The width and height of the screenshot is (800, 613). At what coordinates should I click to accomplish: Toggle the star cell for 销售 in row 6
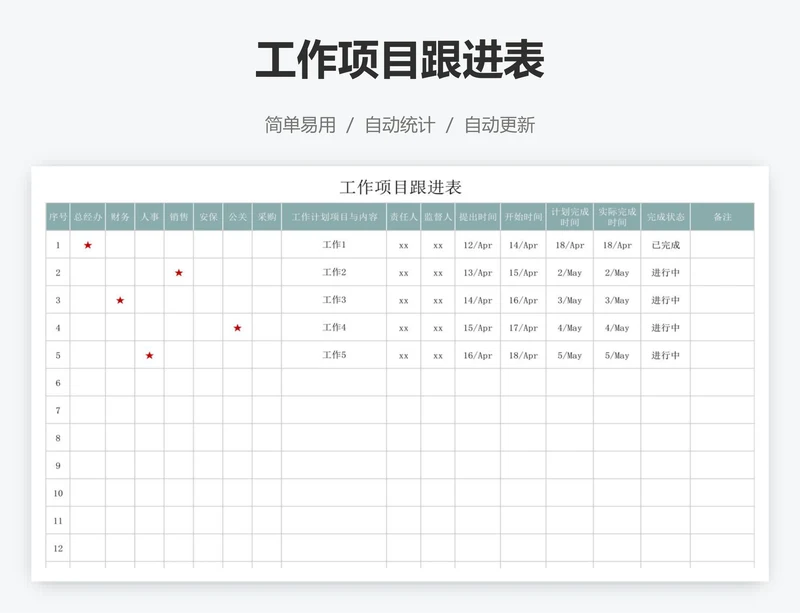coord(180,382)
